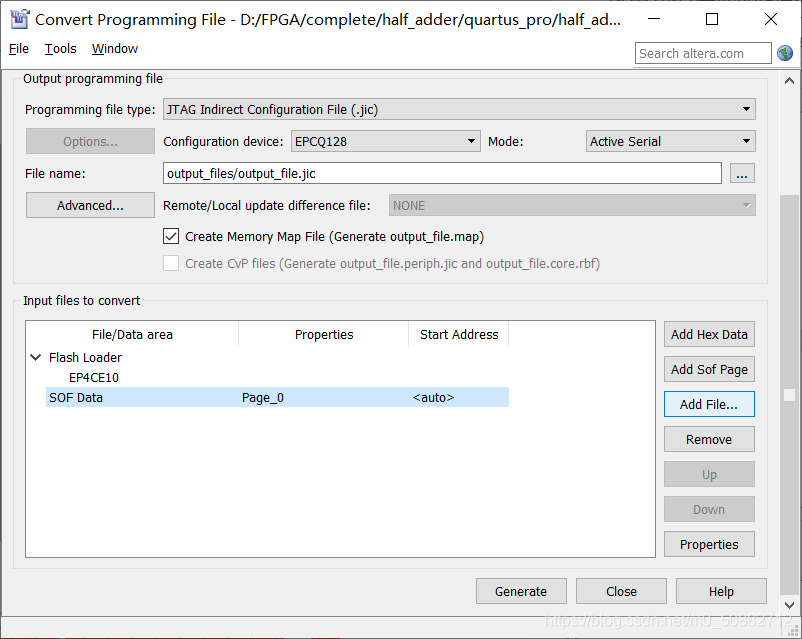
Task: Click the Convert Programming File app icon
Action: coord(19,19)
